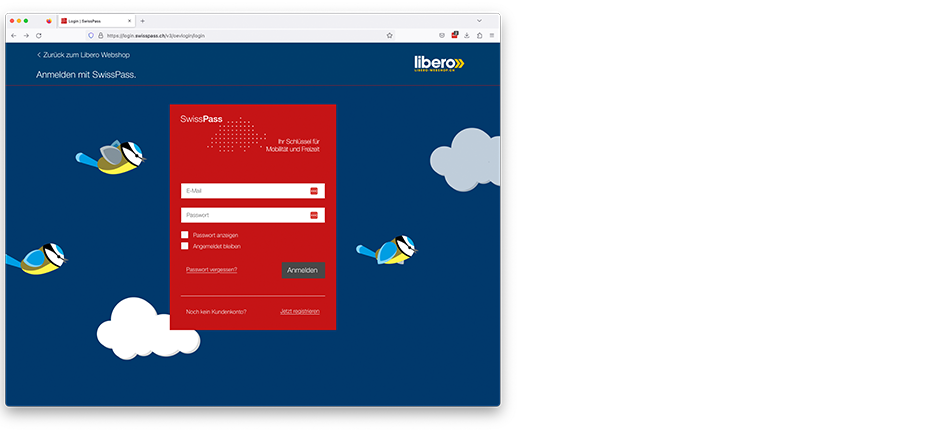The height and width of the screenshot is (432, 939).
Task: Open the Firefox view icon
Action: pyautogui.click(x=49, y=21)
